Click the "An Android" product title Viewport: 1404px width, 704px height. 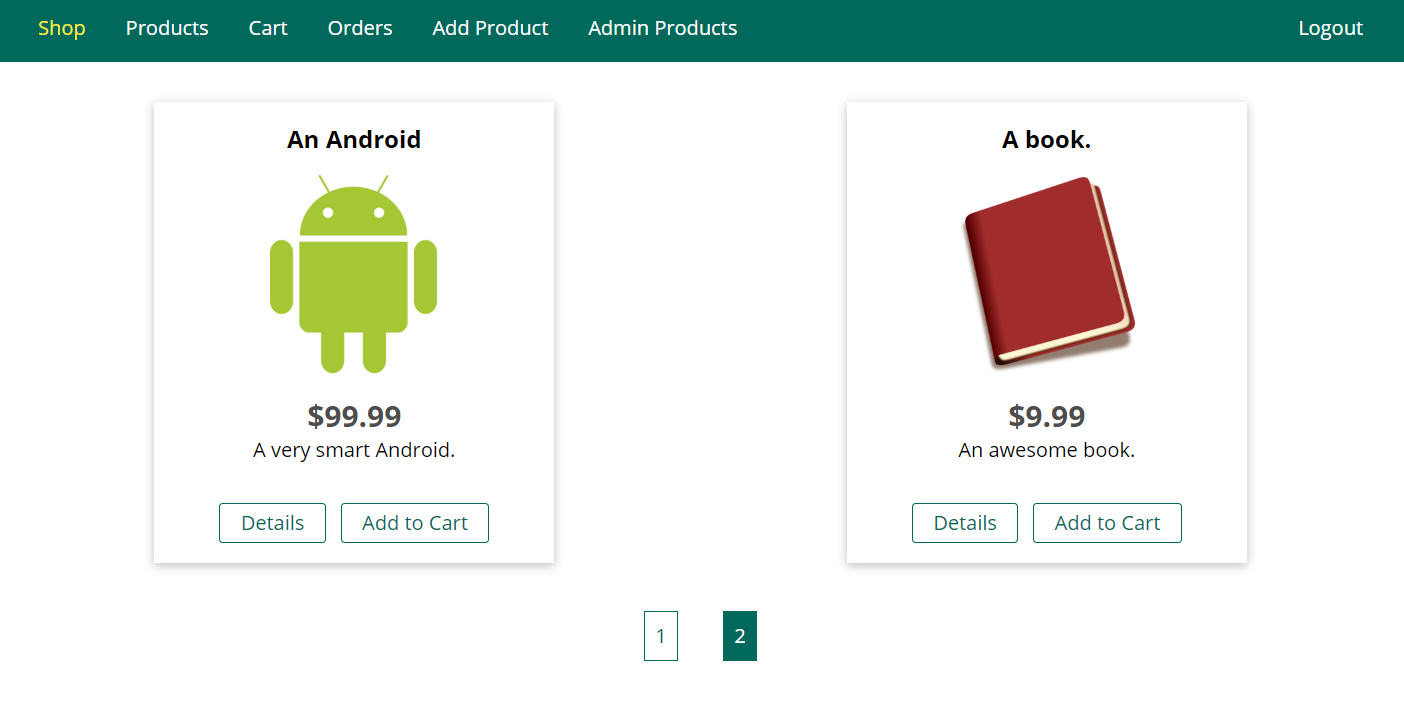pos(353,140)
